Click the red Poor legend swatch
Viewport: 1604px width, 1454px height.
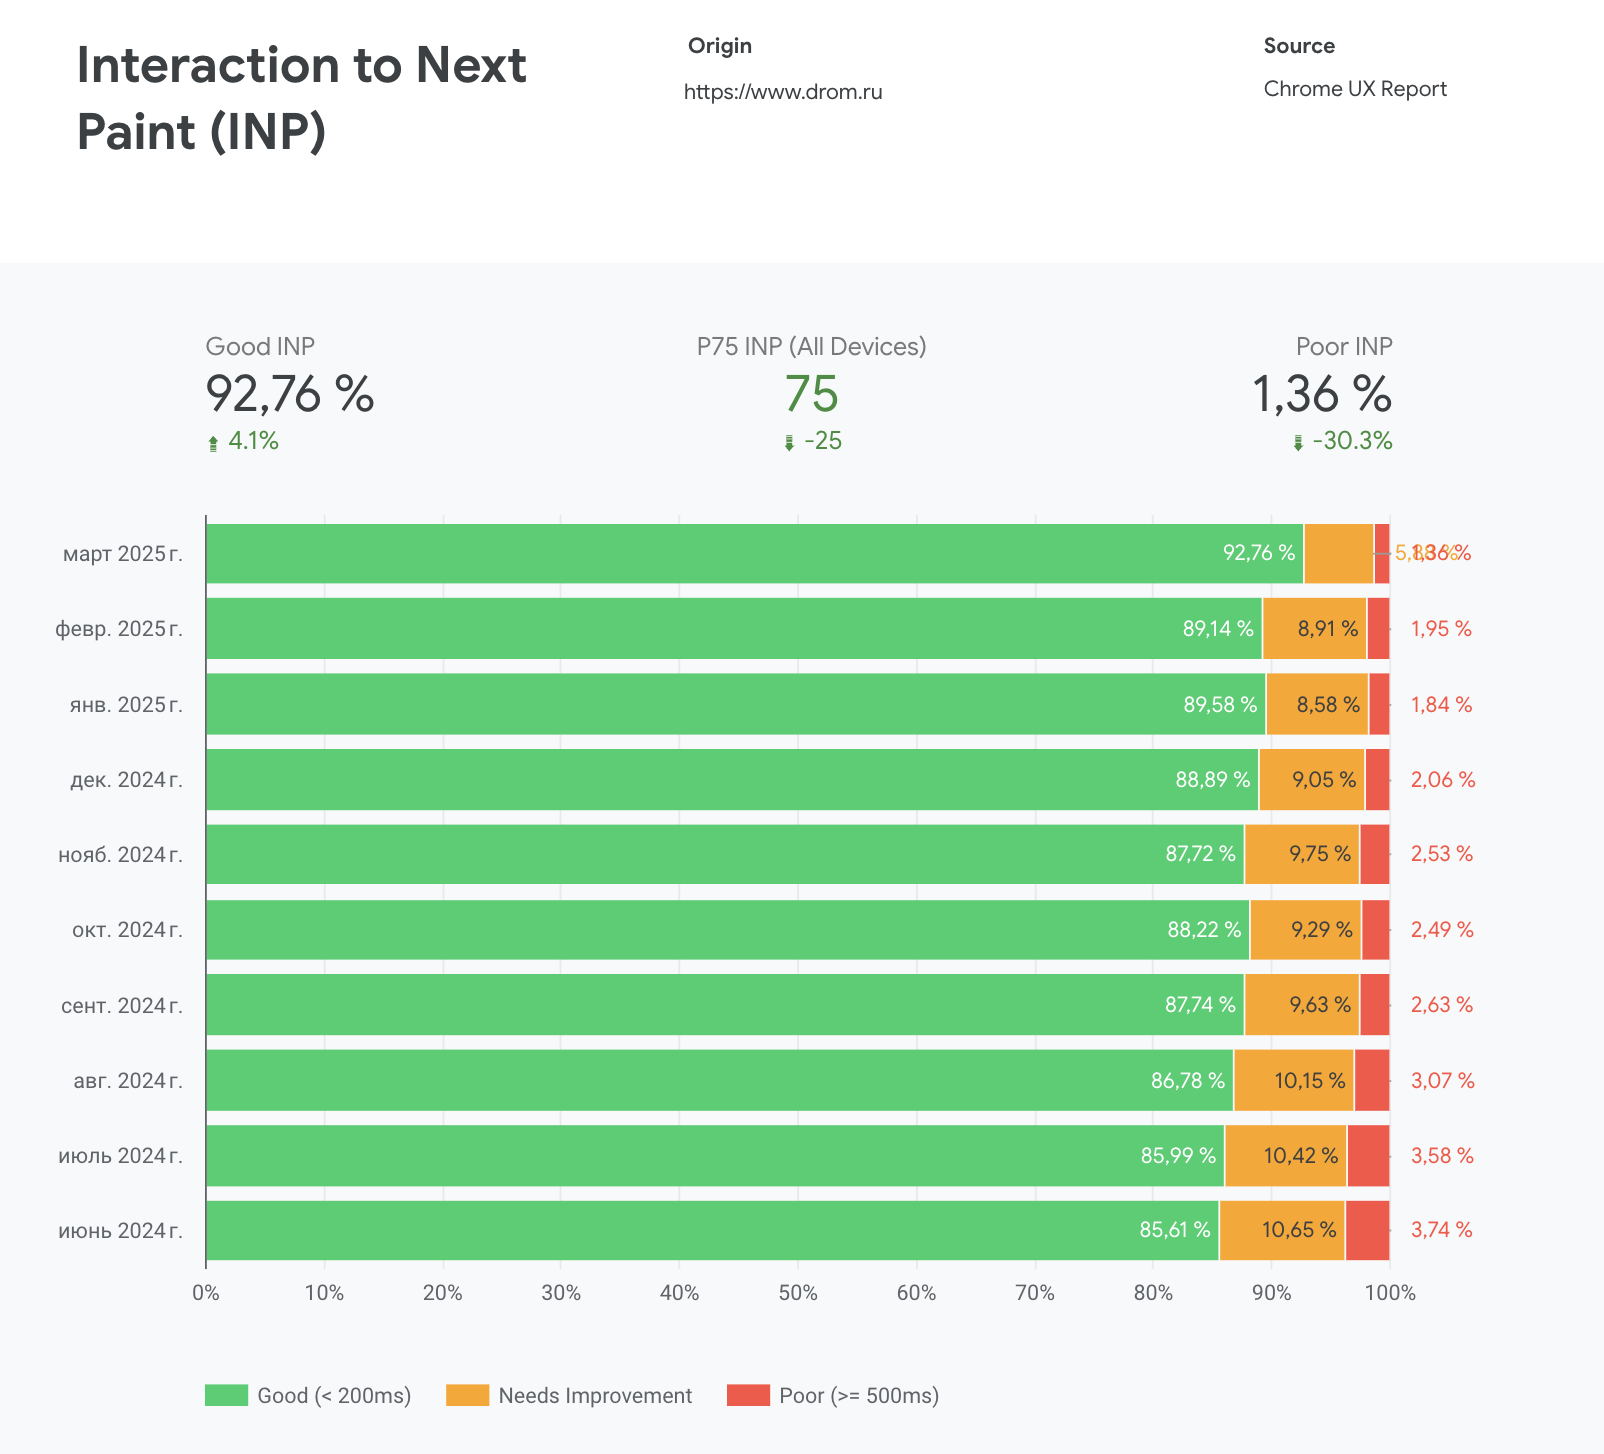[x=748, y=1395]
